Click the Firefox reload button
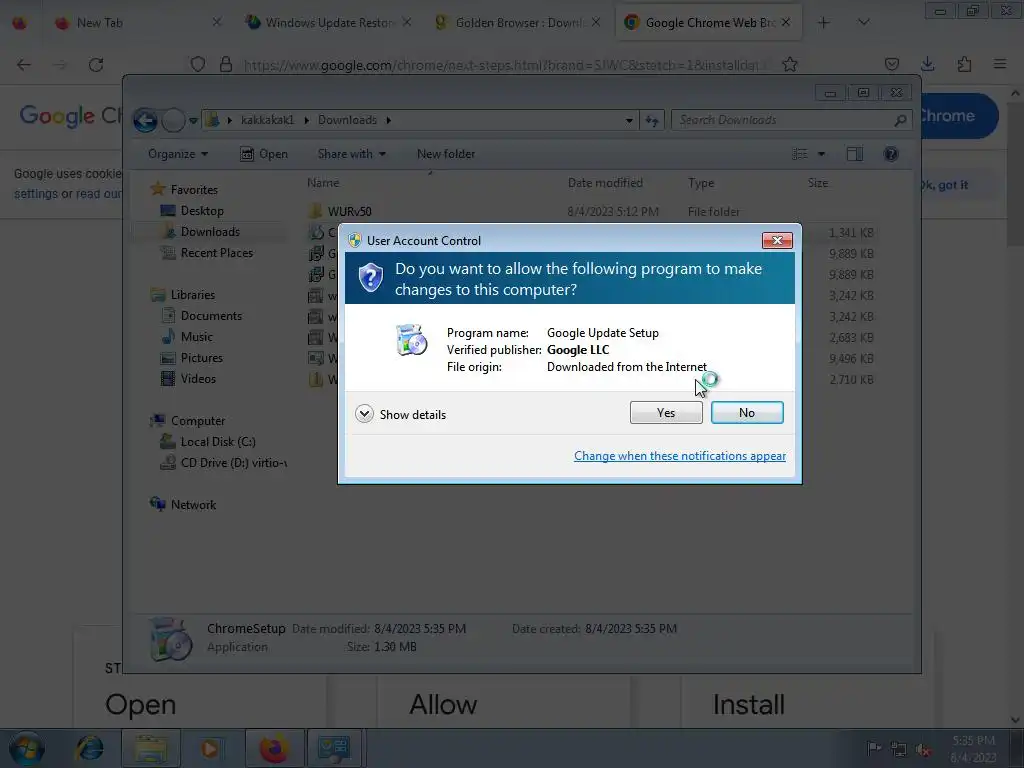 96,65
